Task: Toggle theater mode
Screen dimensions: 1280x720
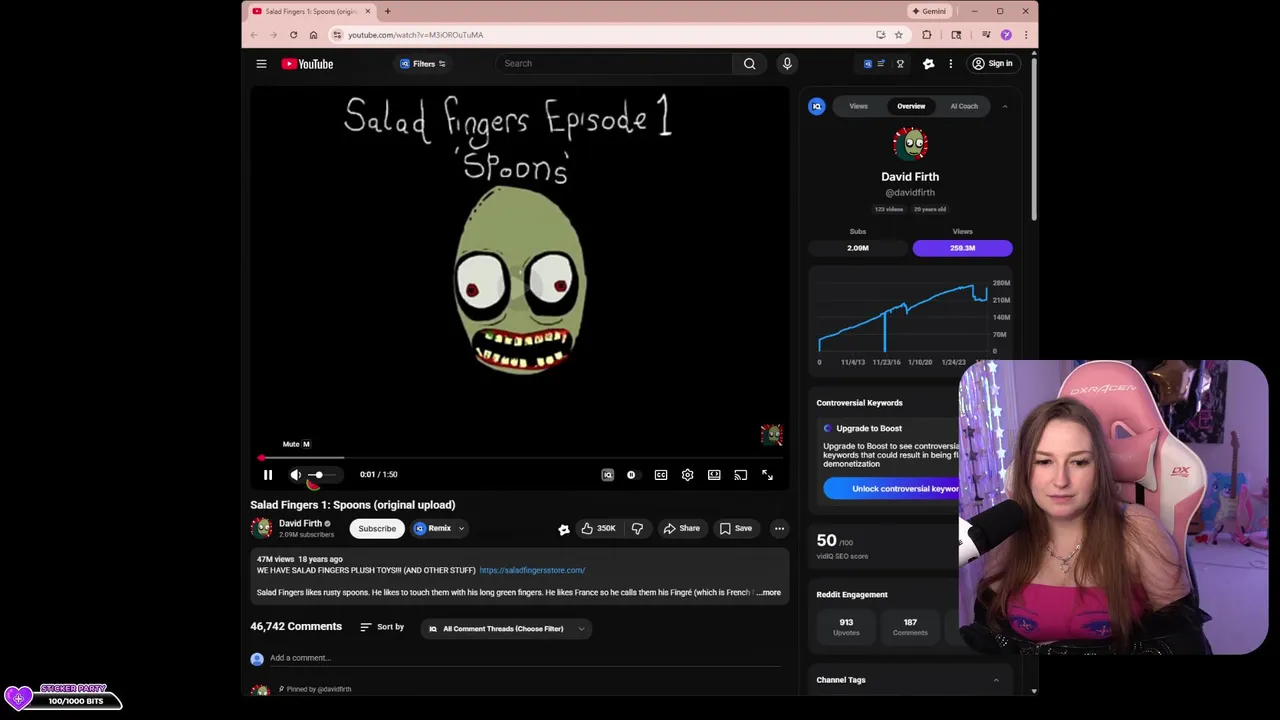Action: 714,475
